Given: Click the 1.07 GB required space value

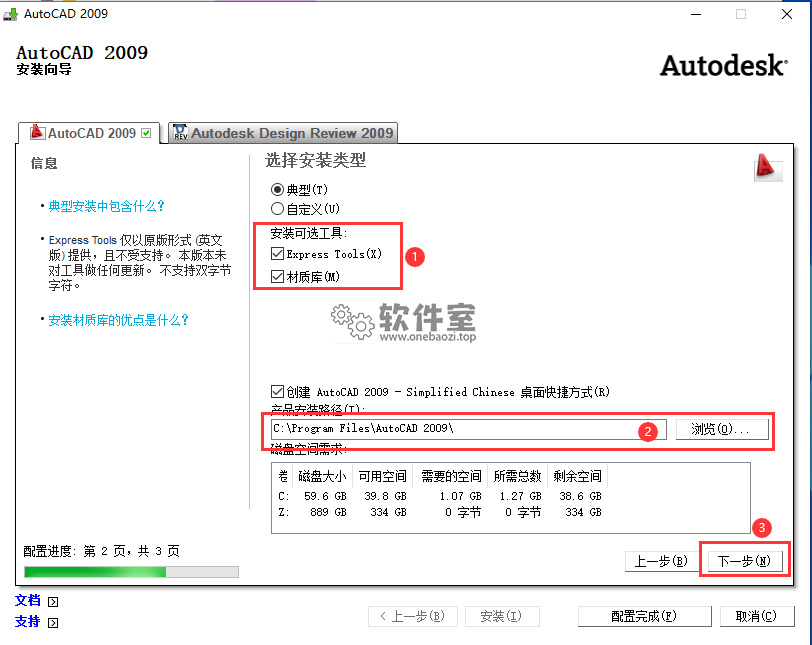Looking at the screenshot, I should (x=461, y=496).
